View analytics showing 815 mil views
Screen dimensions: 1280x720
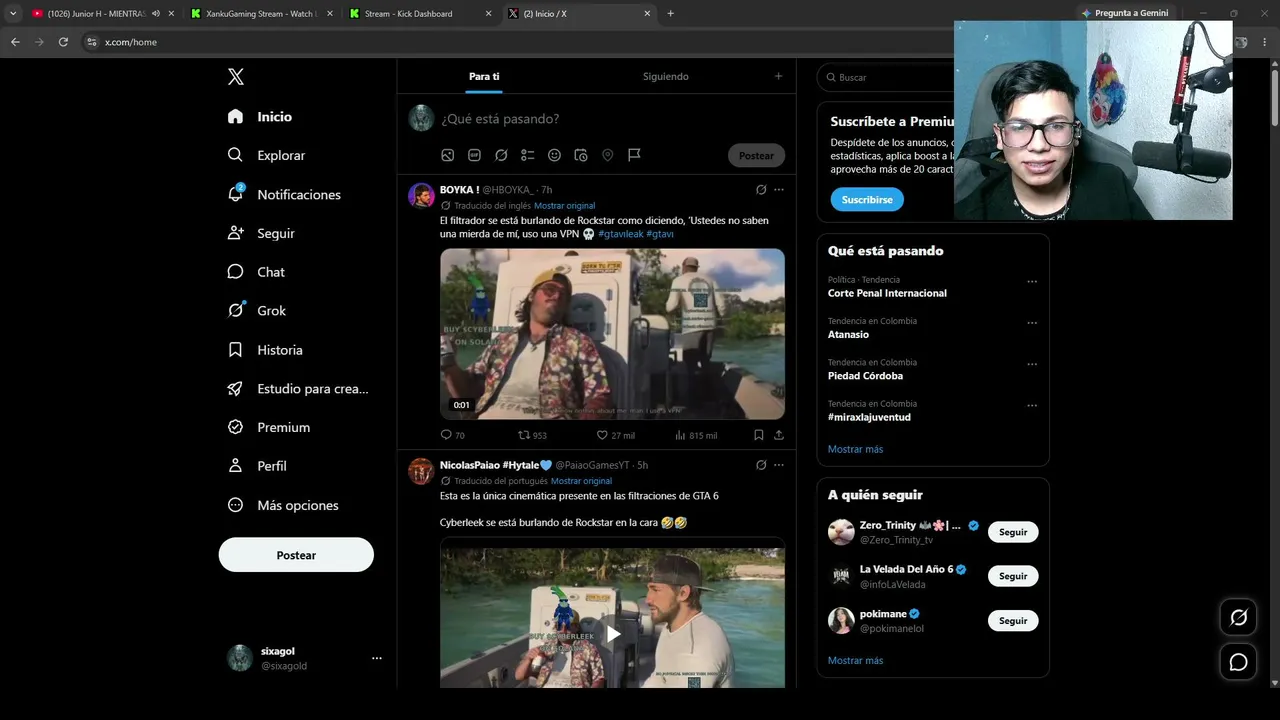(696, 435)
